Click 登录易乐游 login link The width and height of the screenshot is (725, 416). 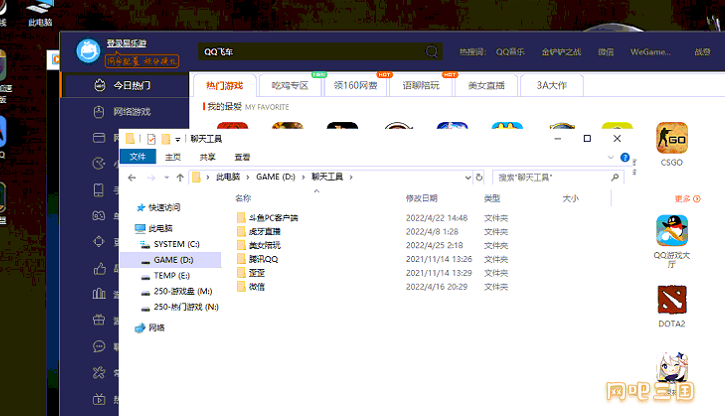click(x=127, y=43)
